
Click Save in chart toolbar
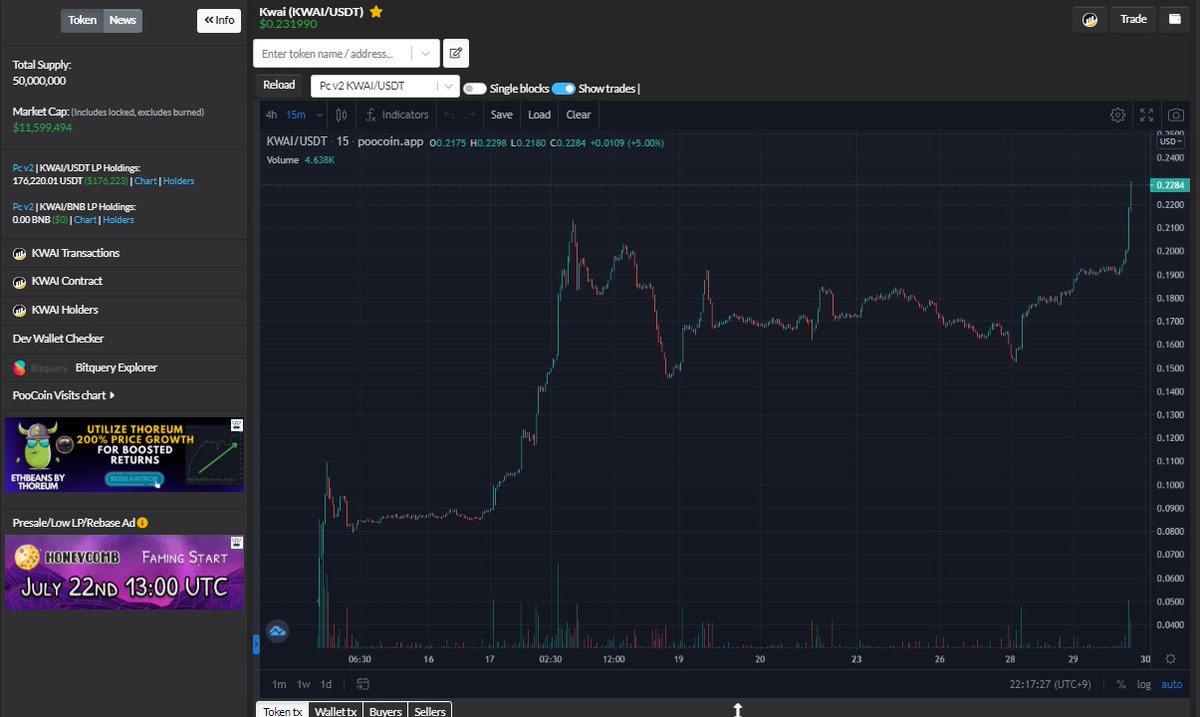point(502,115)
